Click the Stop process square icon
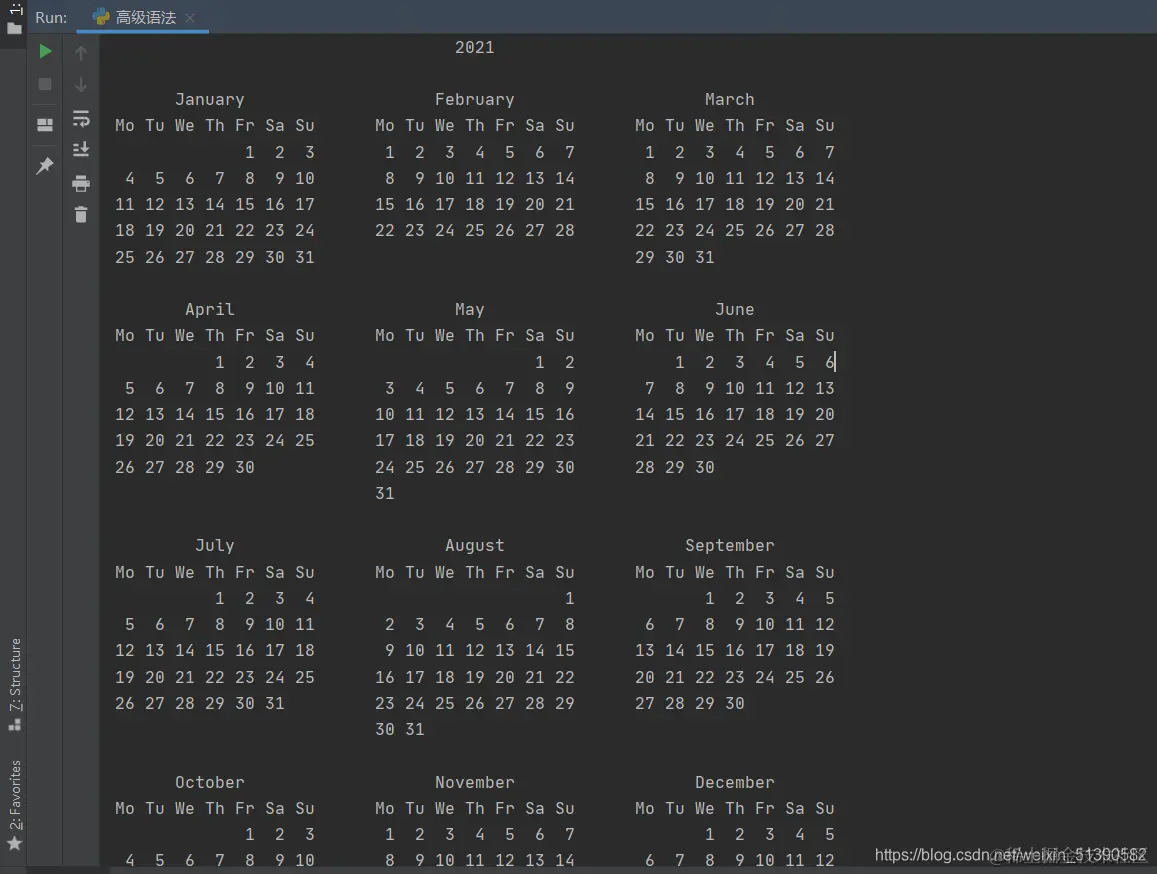 coord(45,84)
